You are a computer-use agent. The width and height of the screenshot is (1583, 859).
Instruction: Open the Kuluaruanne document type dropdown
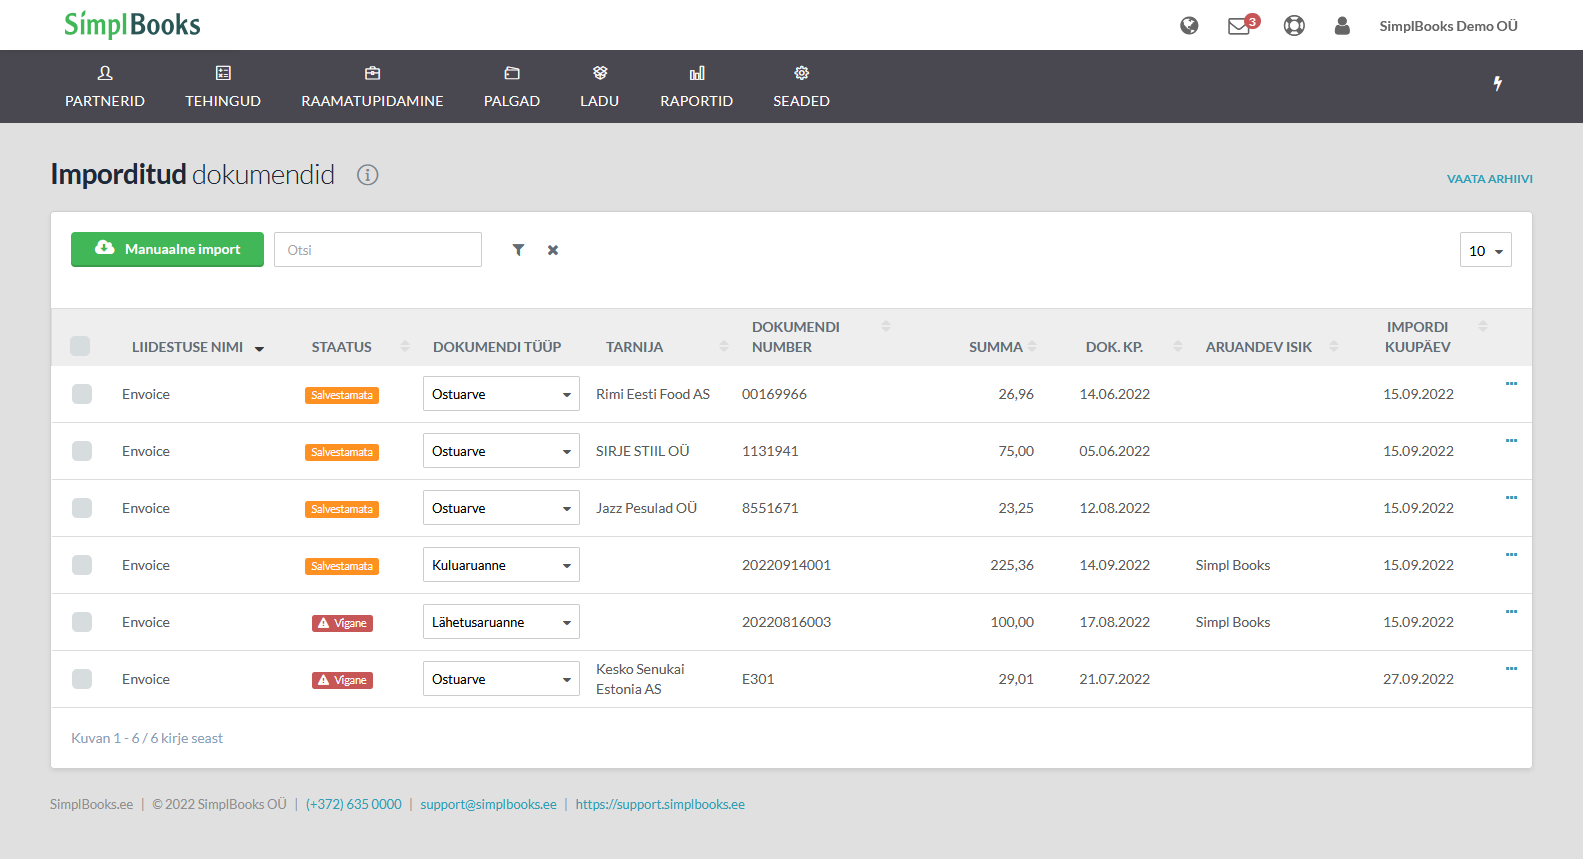[501, 565]
